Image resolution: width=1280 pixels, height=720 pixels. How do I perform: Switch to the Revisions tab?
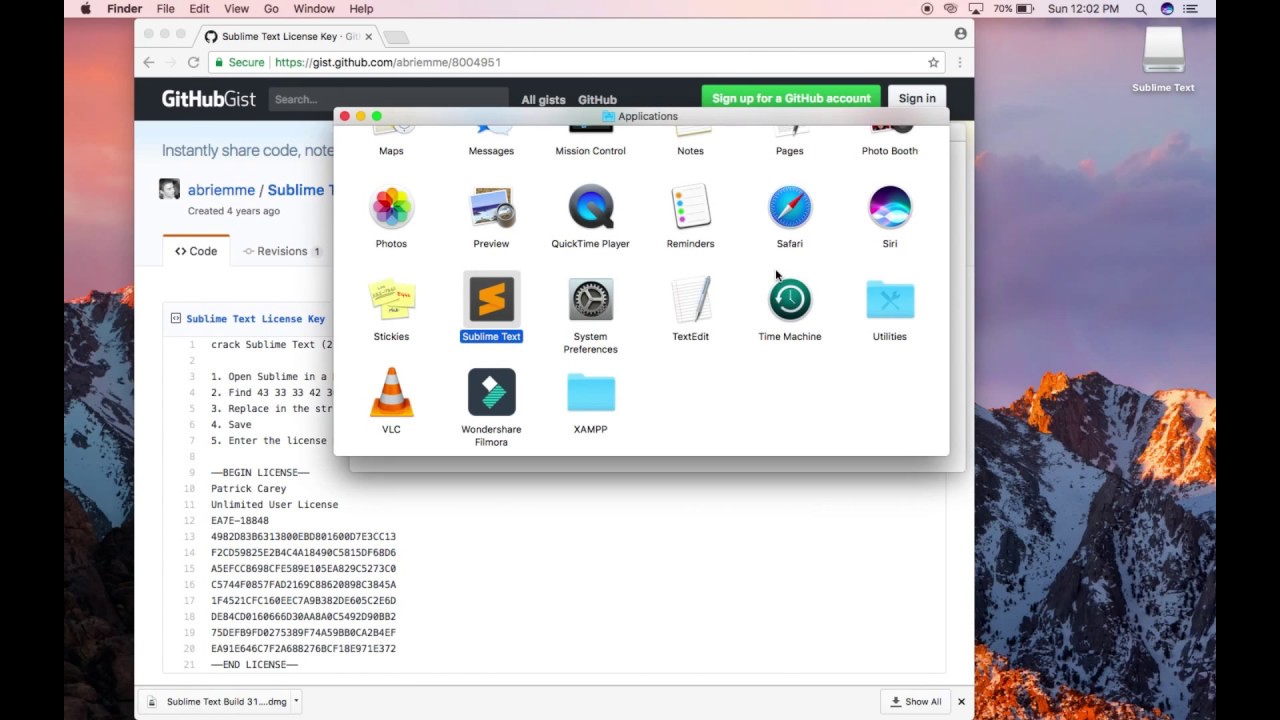tap(281, 251)
